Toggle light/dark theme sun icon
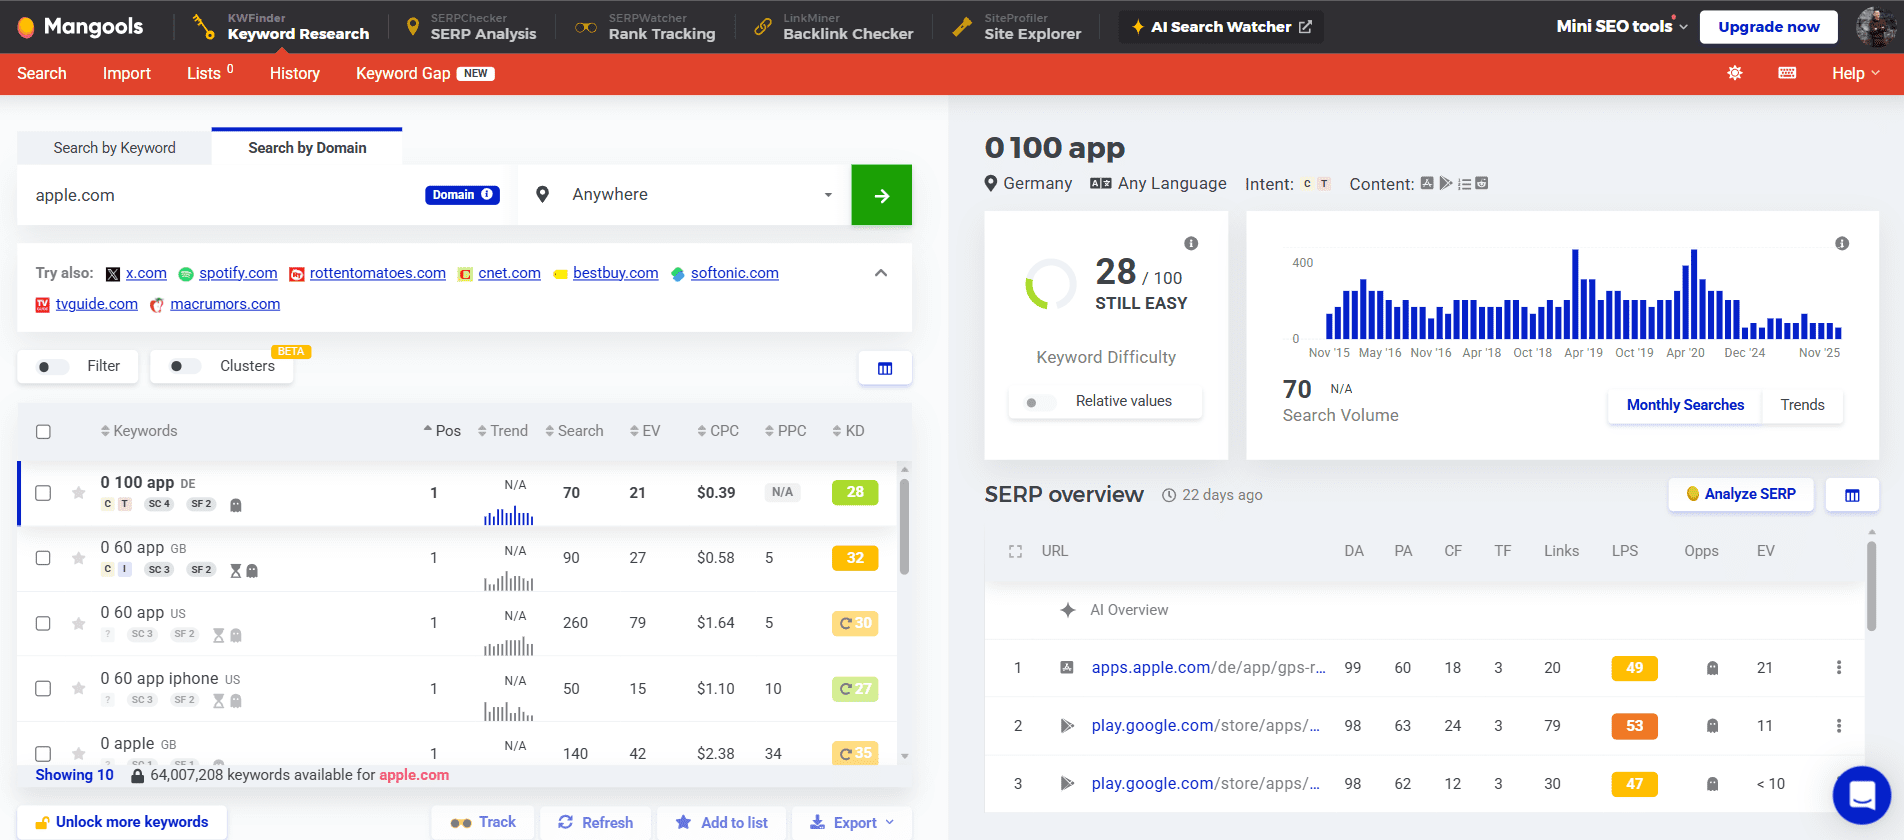Image resolution: width=1904 pixels, height=840 pixels. click(1735, 73)
